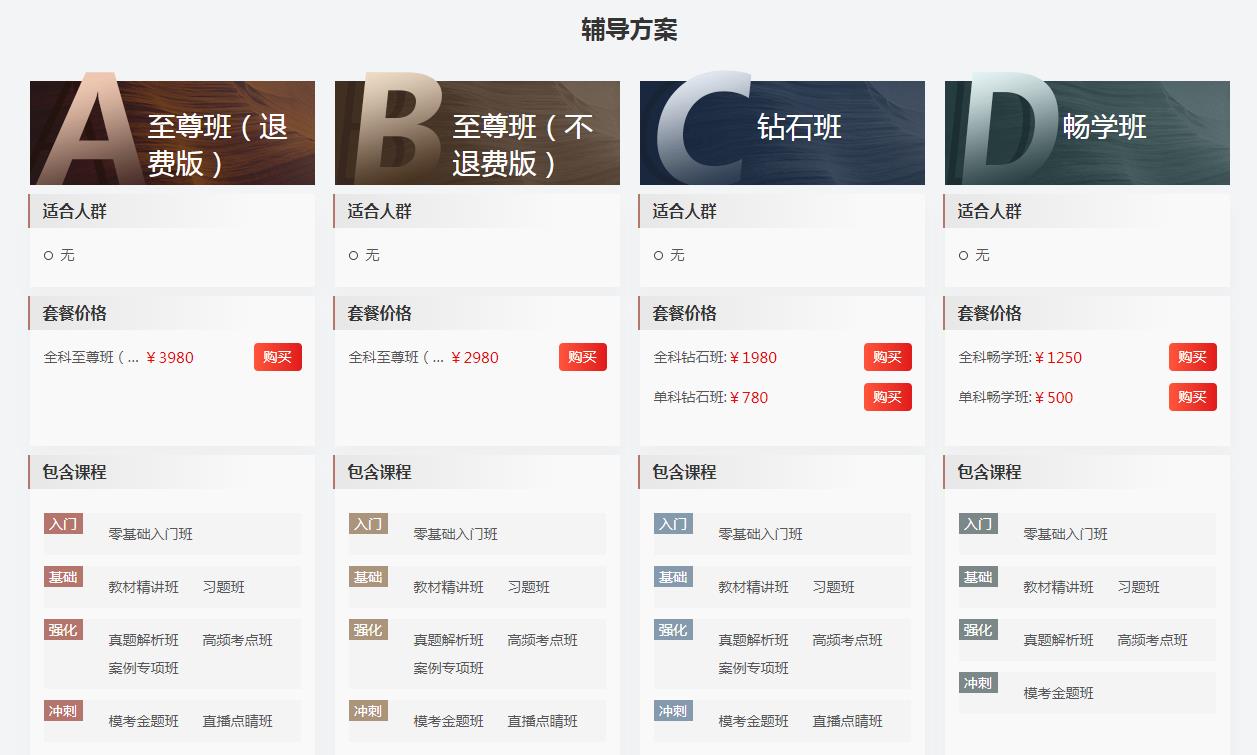The width and height of the screenshot is (1257, 755).
Task: Click 习题班 in plan A
Action: point(224,587)
